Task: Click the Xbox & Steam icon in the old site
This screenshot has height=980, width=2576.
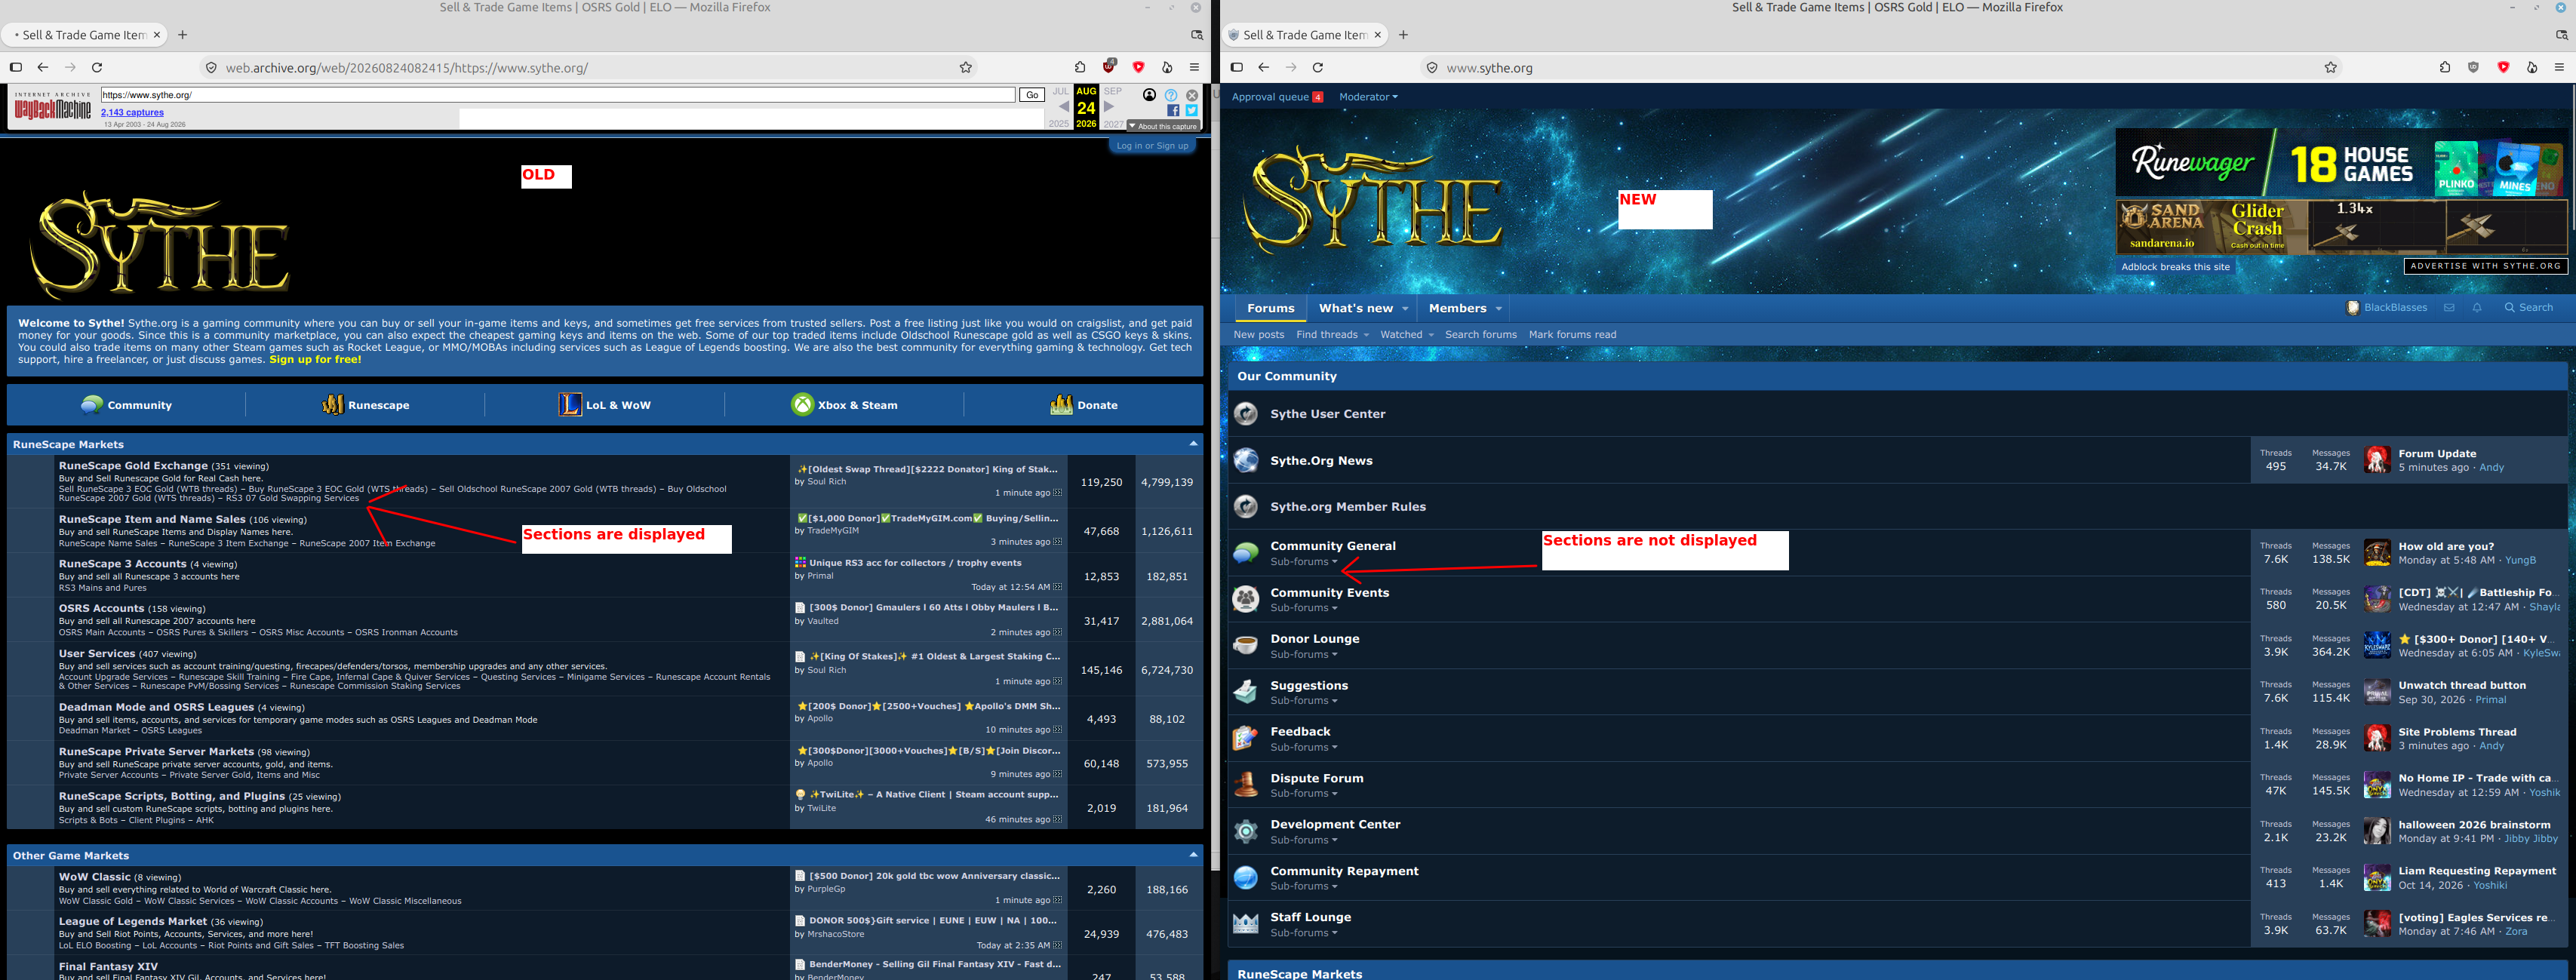Action: tap(803, 405)
